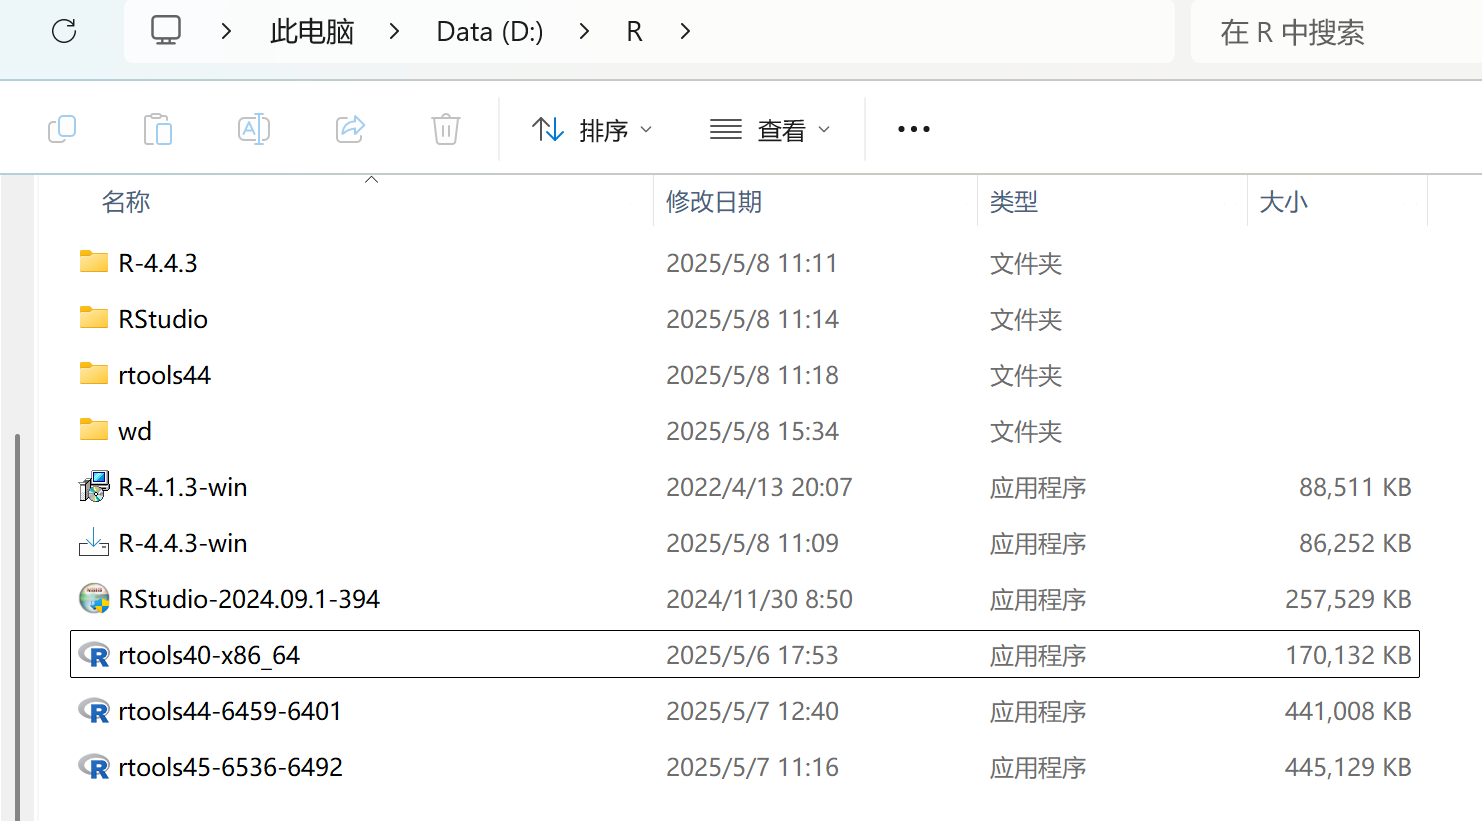This screenshot has width=1482, height=821.
Task: Sort by the 修改日期 column header
Action: [714, 202]
